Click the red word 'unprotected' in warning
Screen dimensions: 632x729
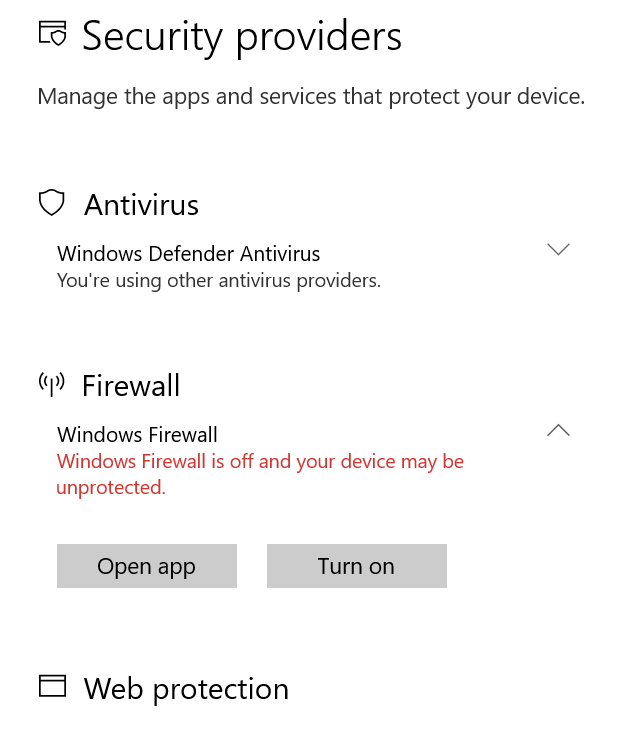109,488
